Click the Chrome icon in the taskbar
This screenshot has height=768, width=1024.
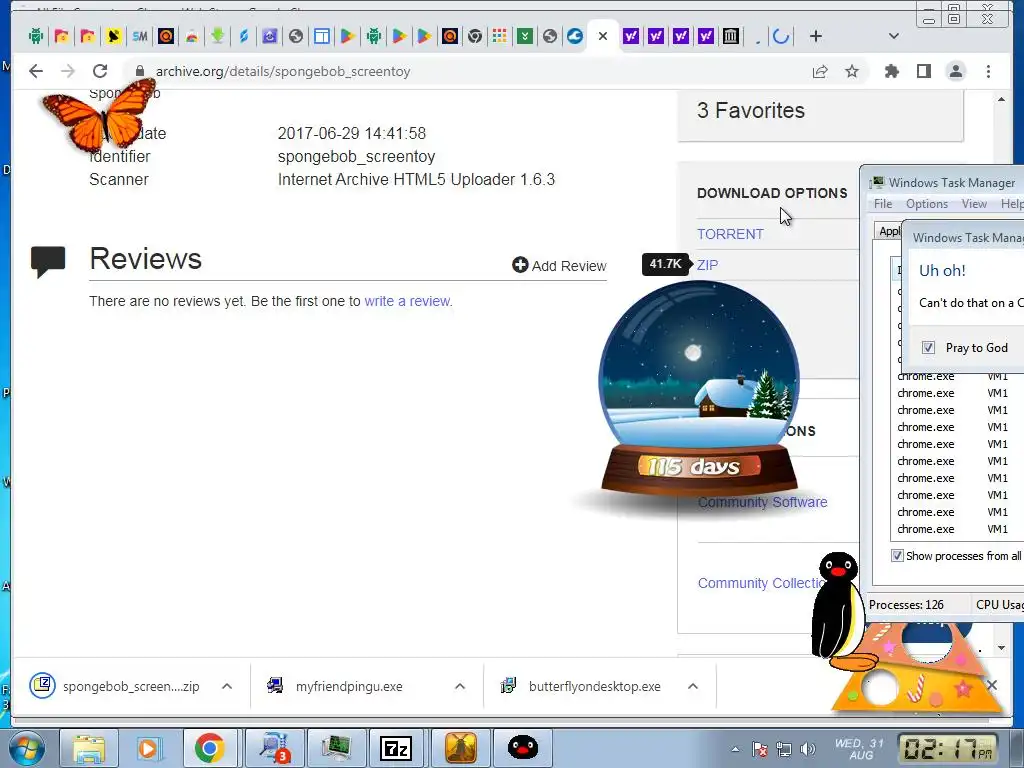pyautogui.click(x=209, y=748)
